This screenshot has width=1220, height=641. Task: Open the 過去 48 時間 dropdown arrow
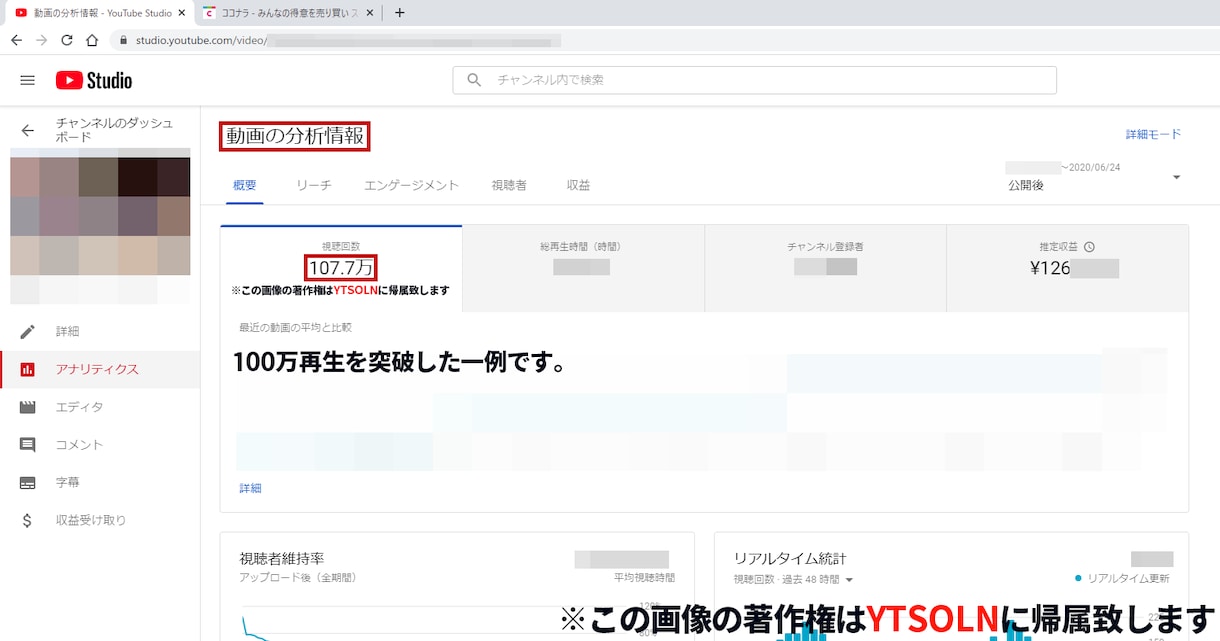(849, 579)
